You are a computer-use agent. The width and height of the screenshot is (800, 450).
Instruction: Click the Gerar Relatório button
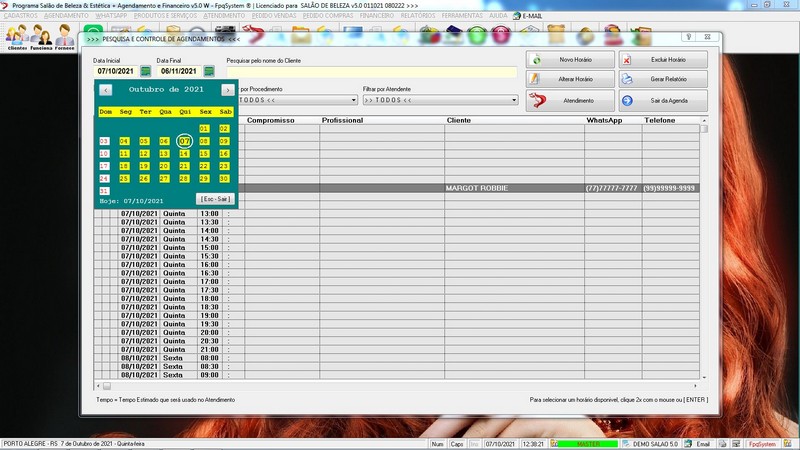pos(663,79)
